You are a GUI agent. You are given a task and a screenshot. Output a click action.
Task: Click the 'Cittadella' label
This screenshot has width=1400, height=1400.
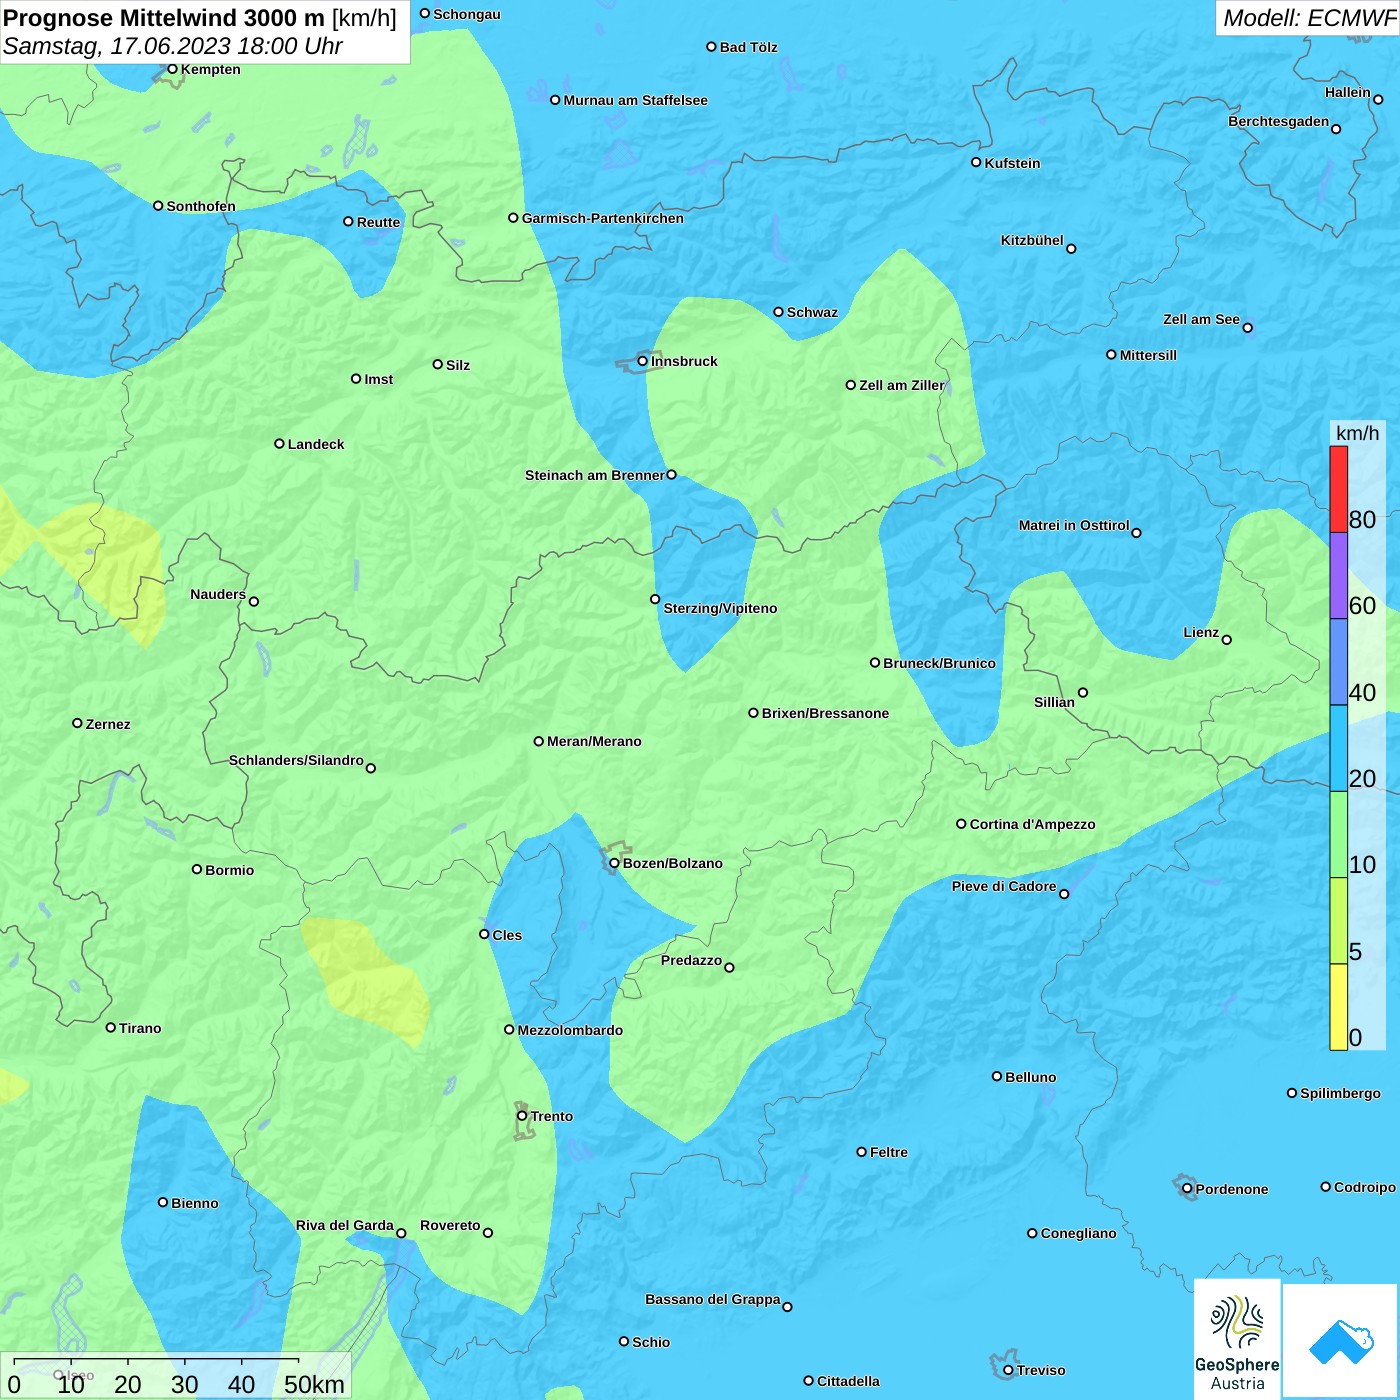pyautogui.click(x=848, y=1381)
